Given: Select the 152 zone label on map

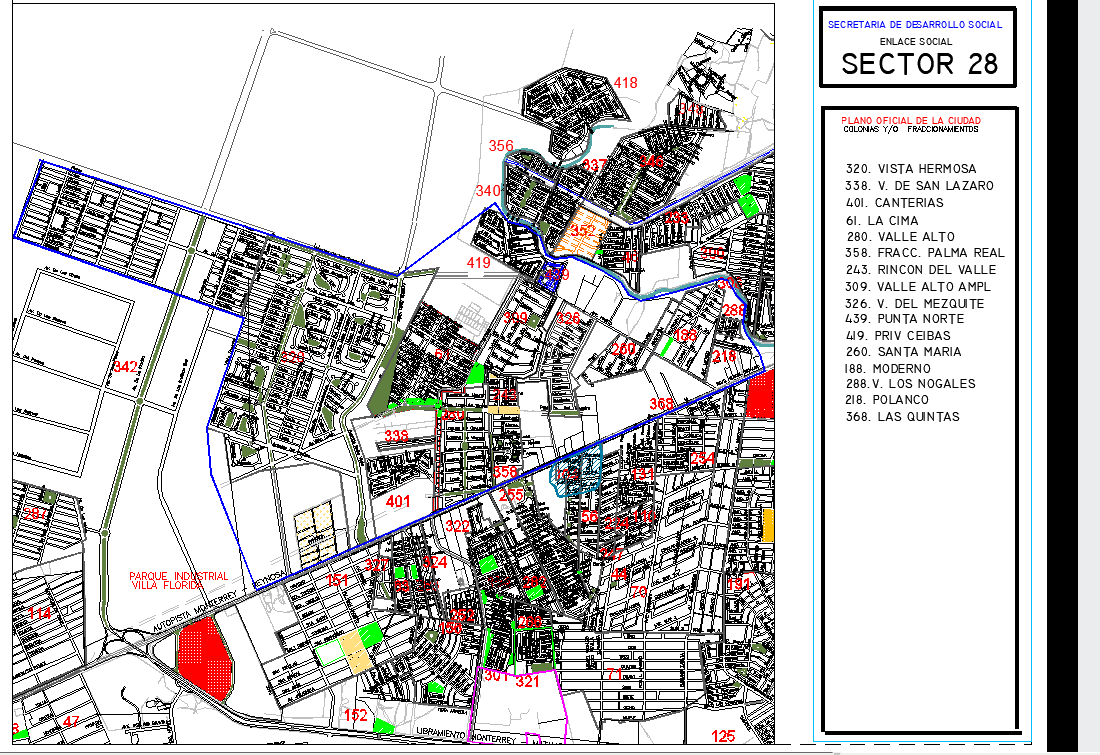Looking at the screenshot, I should coord(356,715).
